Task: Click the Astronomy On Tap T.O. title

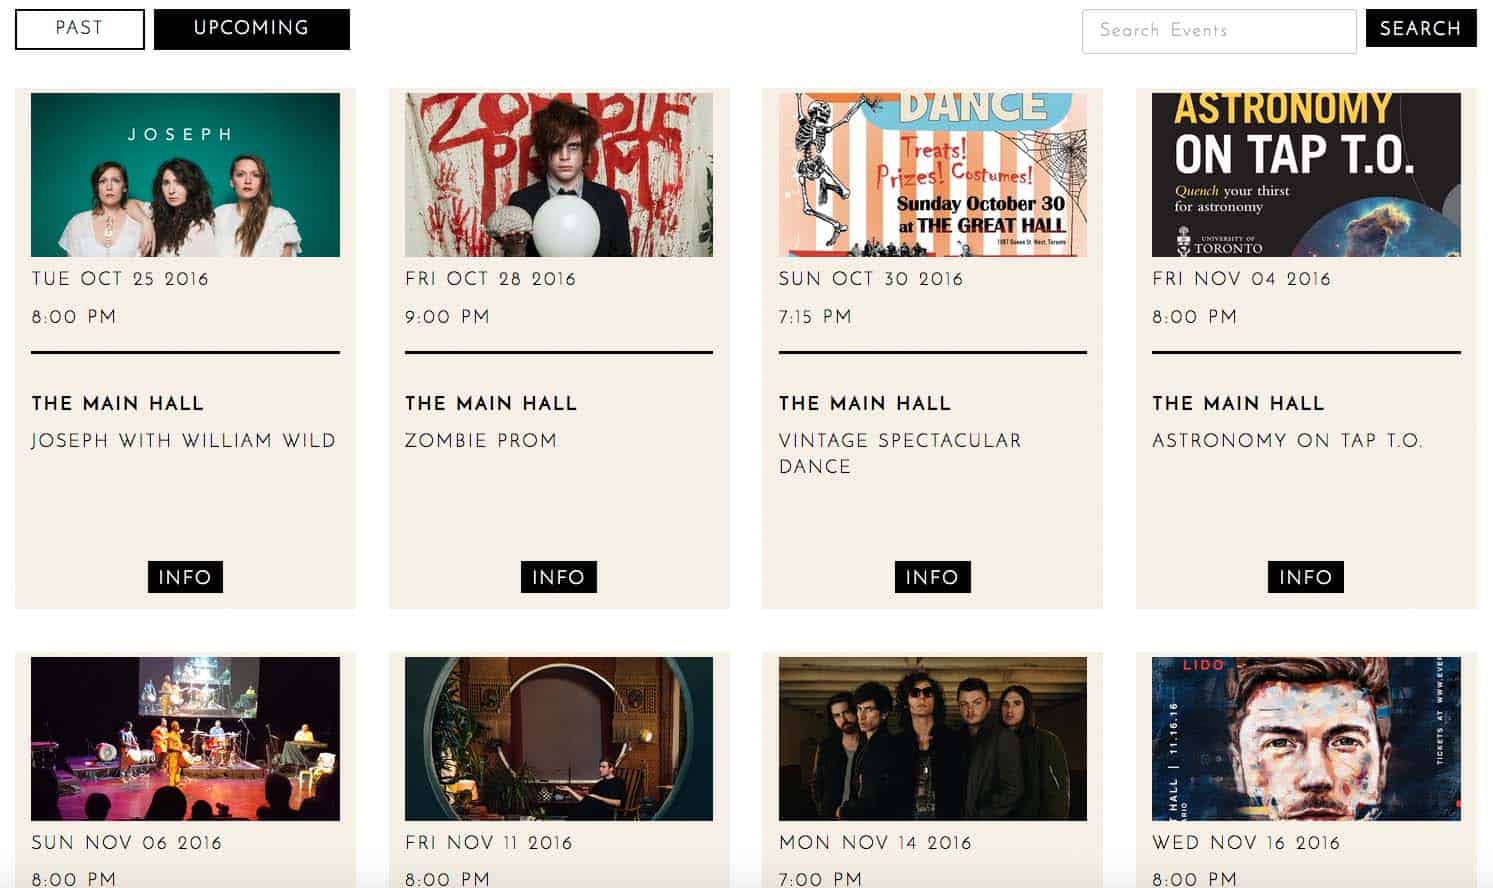Action: pyautogui.click(x=1287, y=441)
